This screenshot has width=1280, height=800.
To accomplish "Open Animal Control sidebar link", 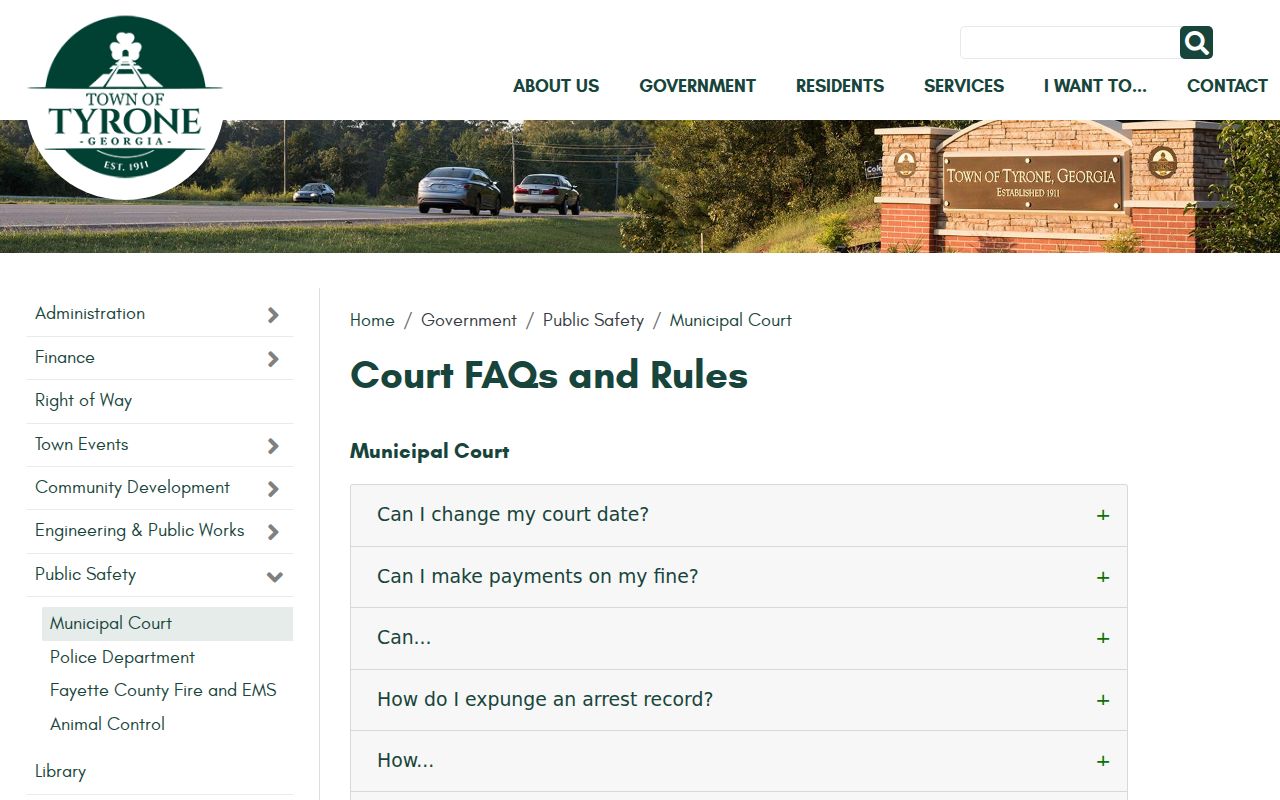I will (107, 724).
